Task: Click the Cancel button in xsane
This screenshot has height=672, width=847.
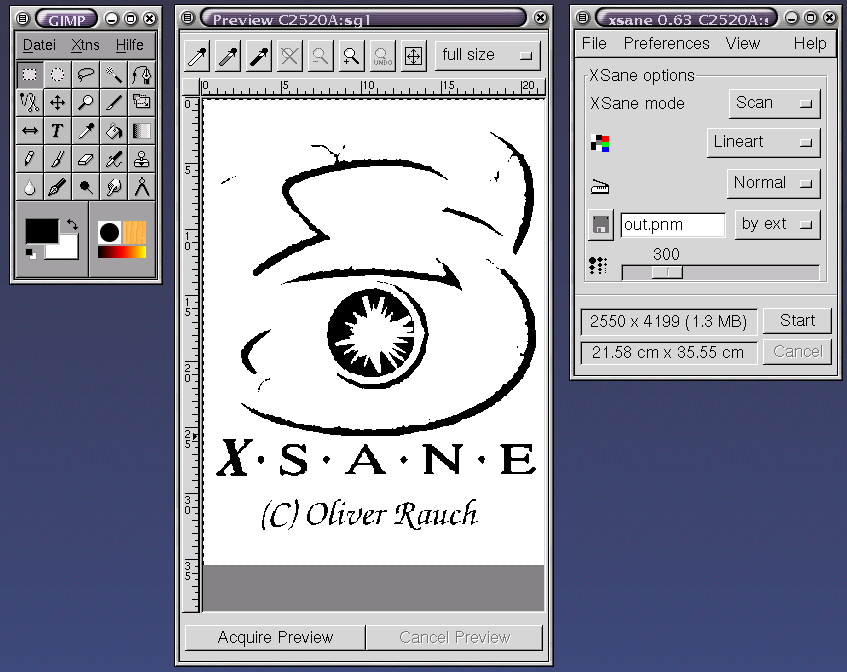Action: click(797, 352)
